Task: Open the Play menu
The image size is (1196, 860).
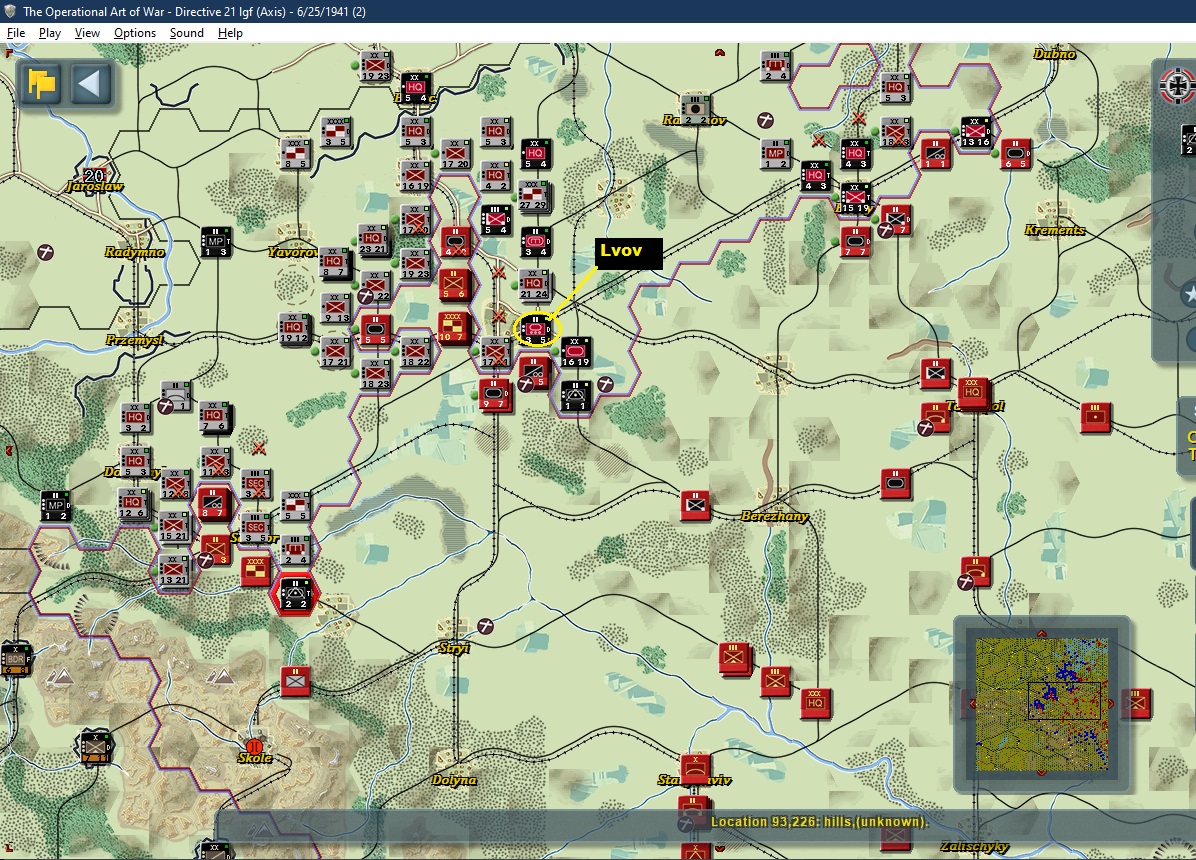Action: coord(50,33)
